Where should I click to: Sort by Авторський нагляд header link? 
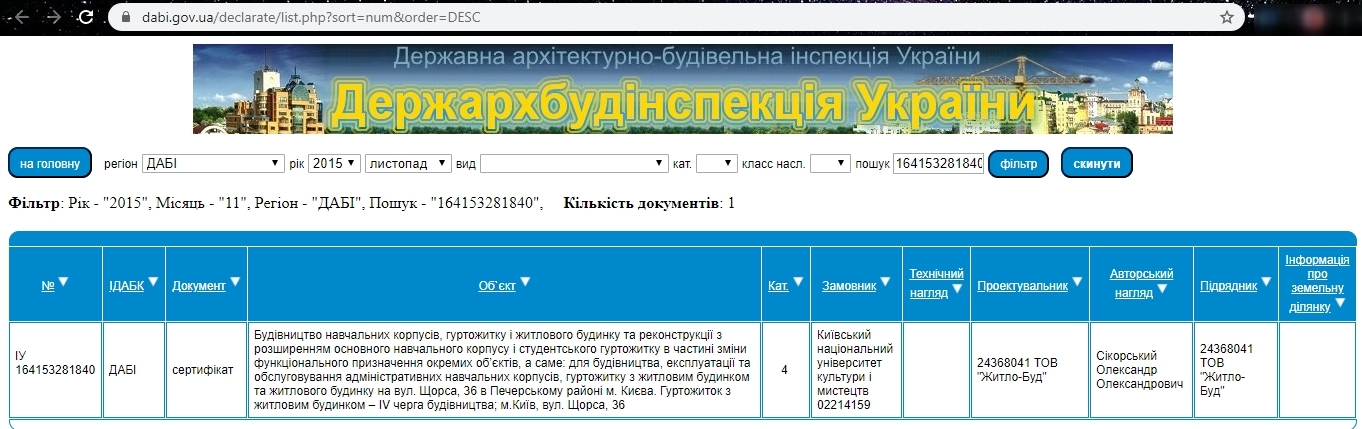tap(1141, 283)
